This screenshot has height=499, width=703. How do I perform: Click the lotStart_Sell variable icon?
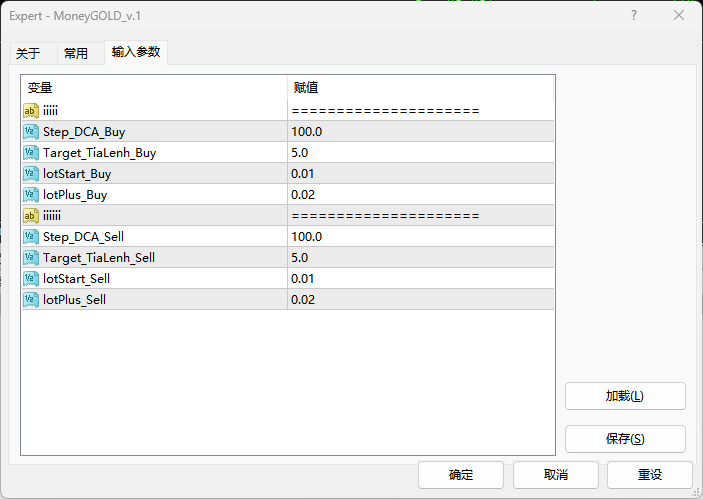31,279
